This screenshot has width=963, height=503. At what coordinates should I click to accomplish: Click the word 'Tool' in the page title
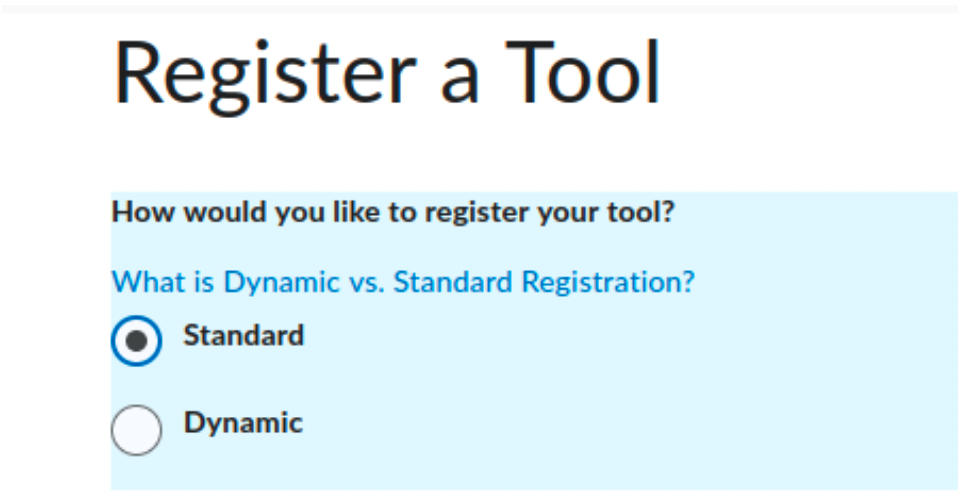pos(583,72)
